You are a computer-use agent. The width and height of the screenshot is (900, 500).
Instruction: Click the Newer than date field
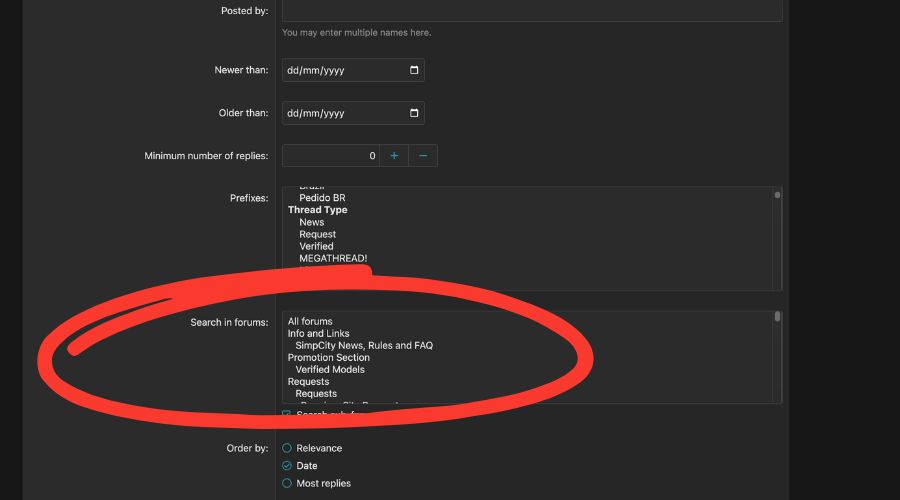tap(340, 70)
